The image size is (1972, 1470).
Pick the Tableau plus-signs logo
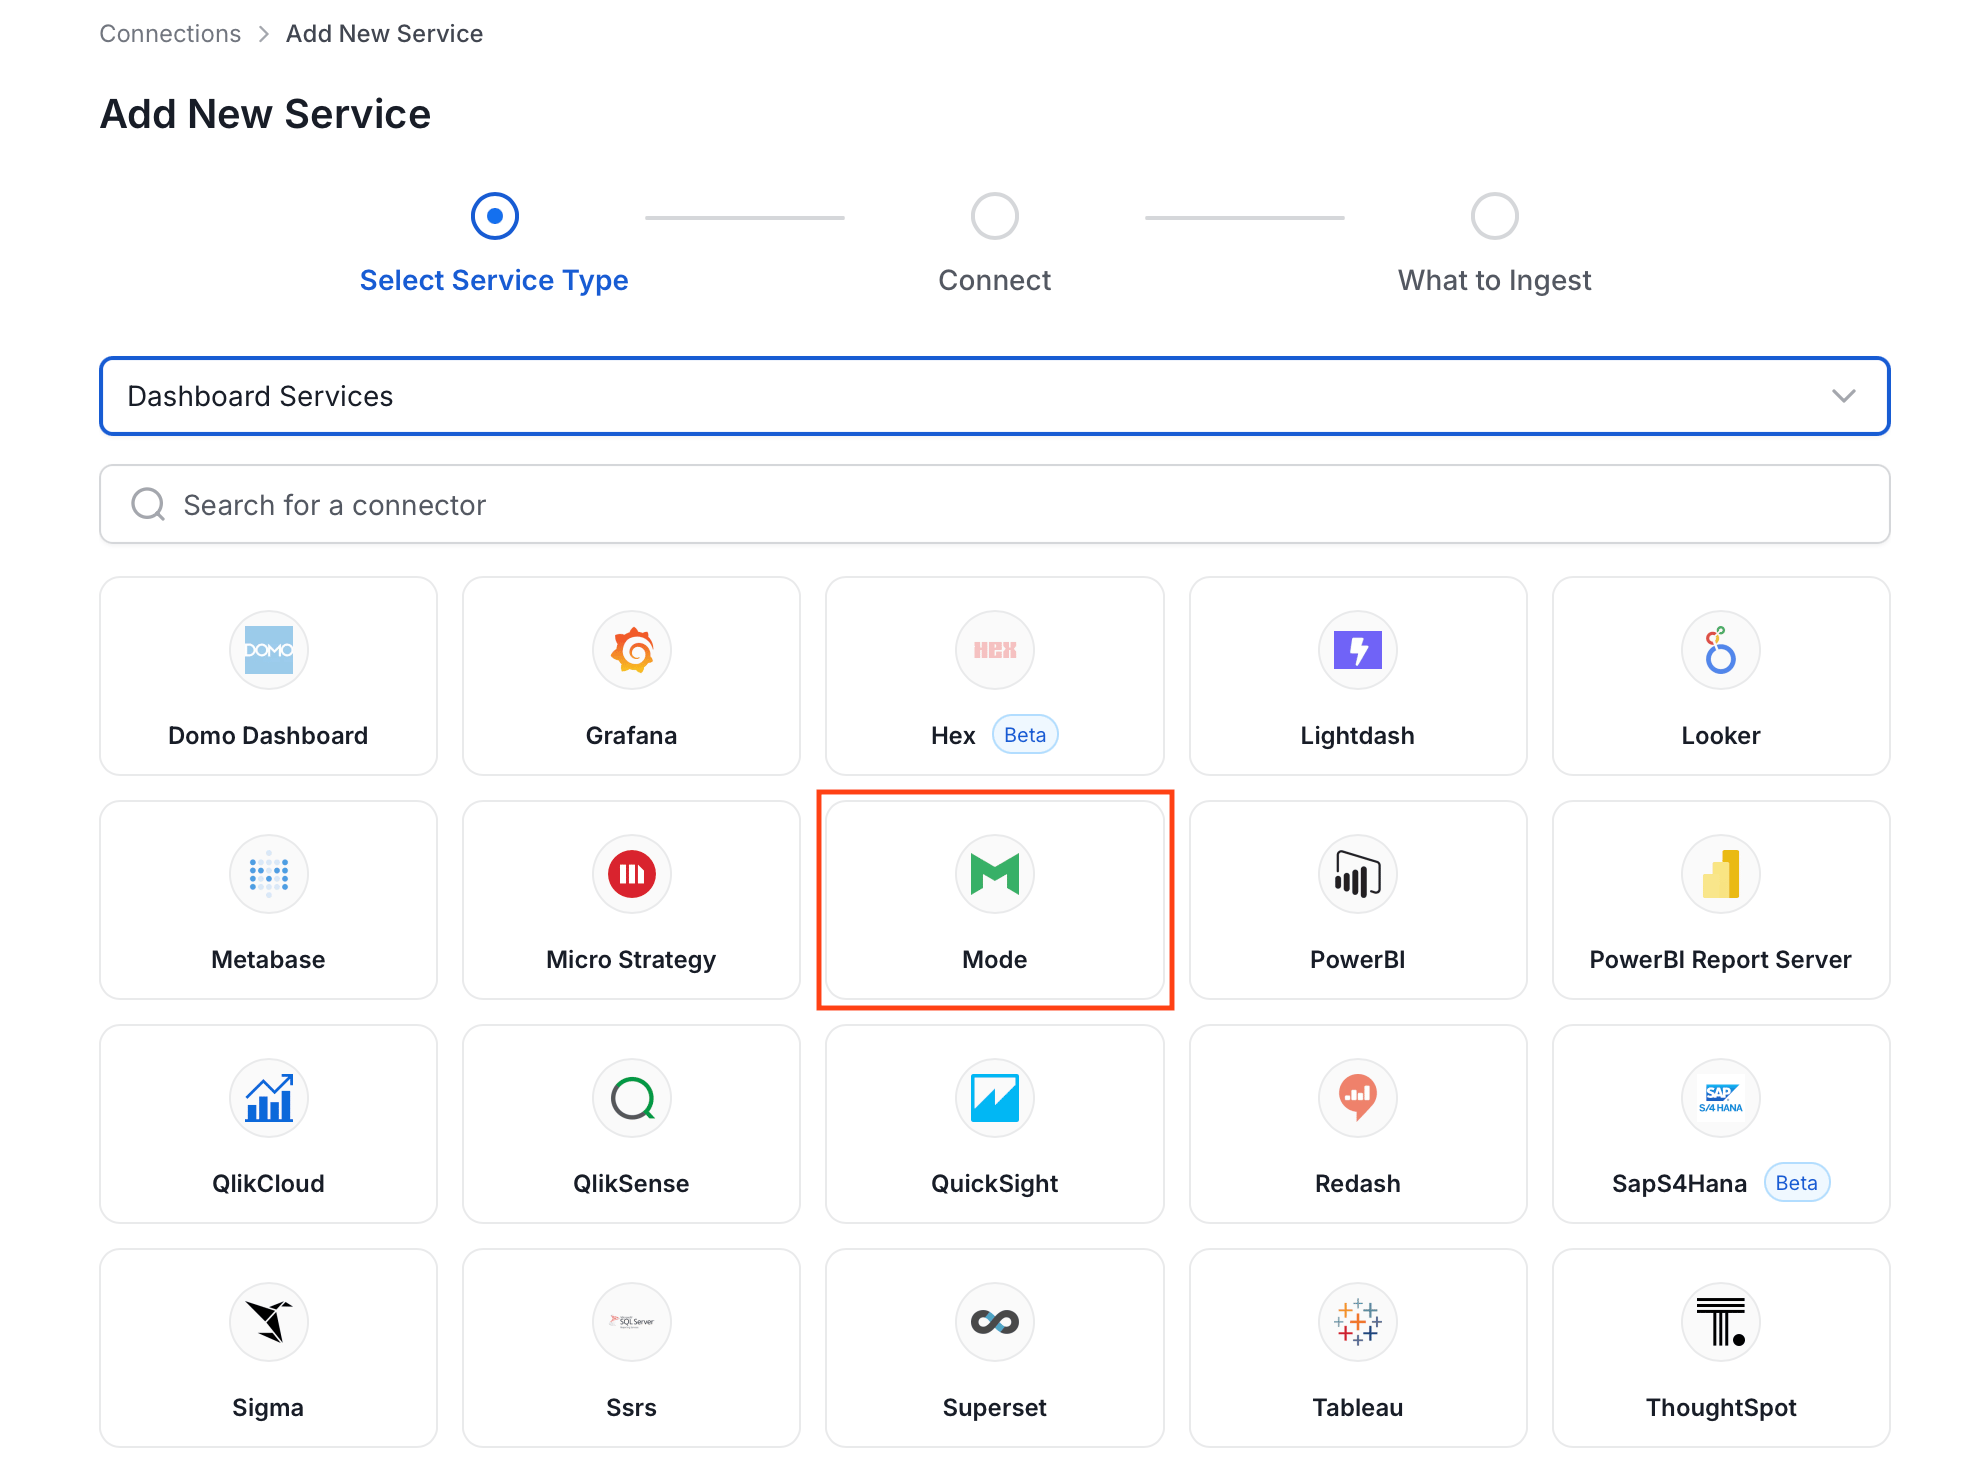click(1357, 1322)
